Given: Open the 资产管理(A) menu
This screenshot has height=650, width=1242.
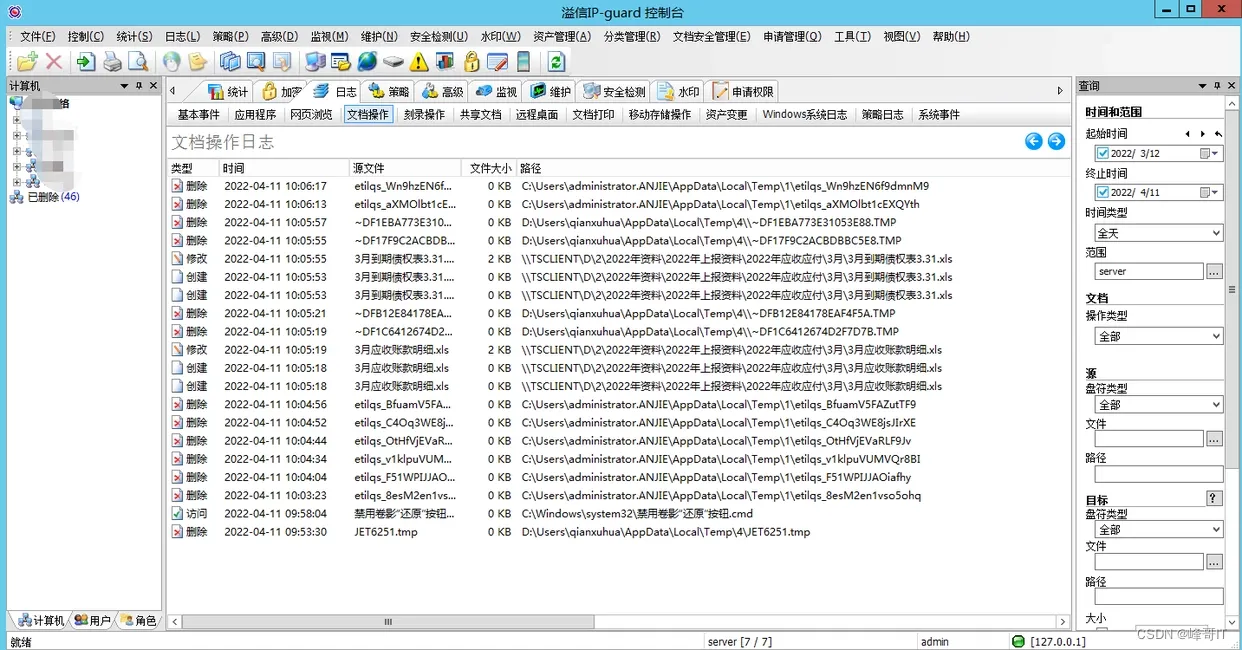Looking at the screenshot, I should (562, 36).
